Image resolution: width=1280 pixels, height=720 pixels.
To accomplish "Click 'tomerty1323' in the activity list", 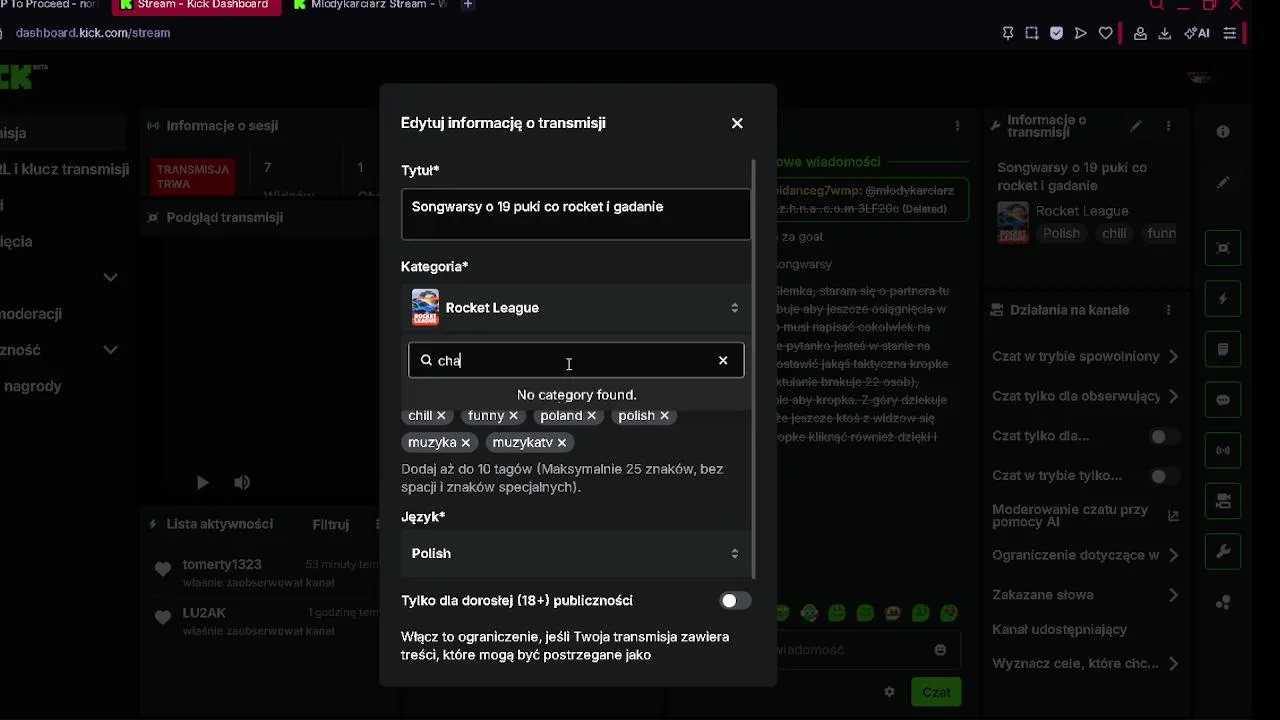I will coord(222,565).
